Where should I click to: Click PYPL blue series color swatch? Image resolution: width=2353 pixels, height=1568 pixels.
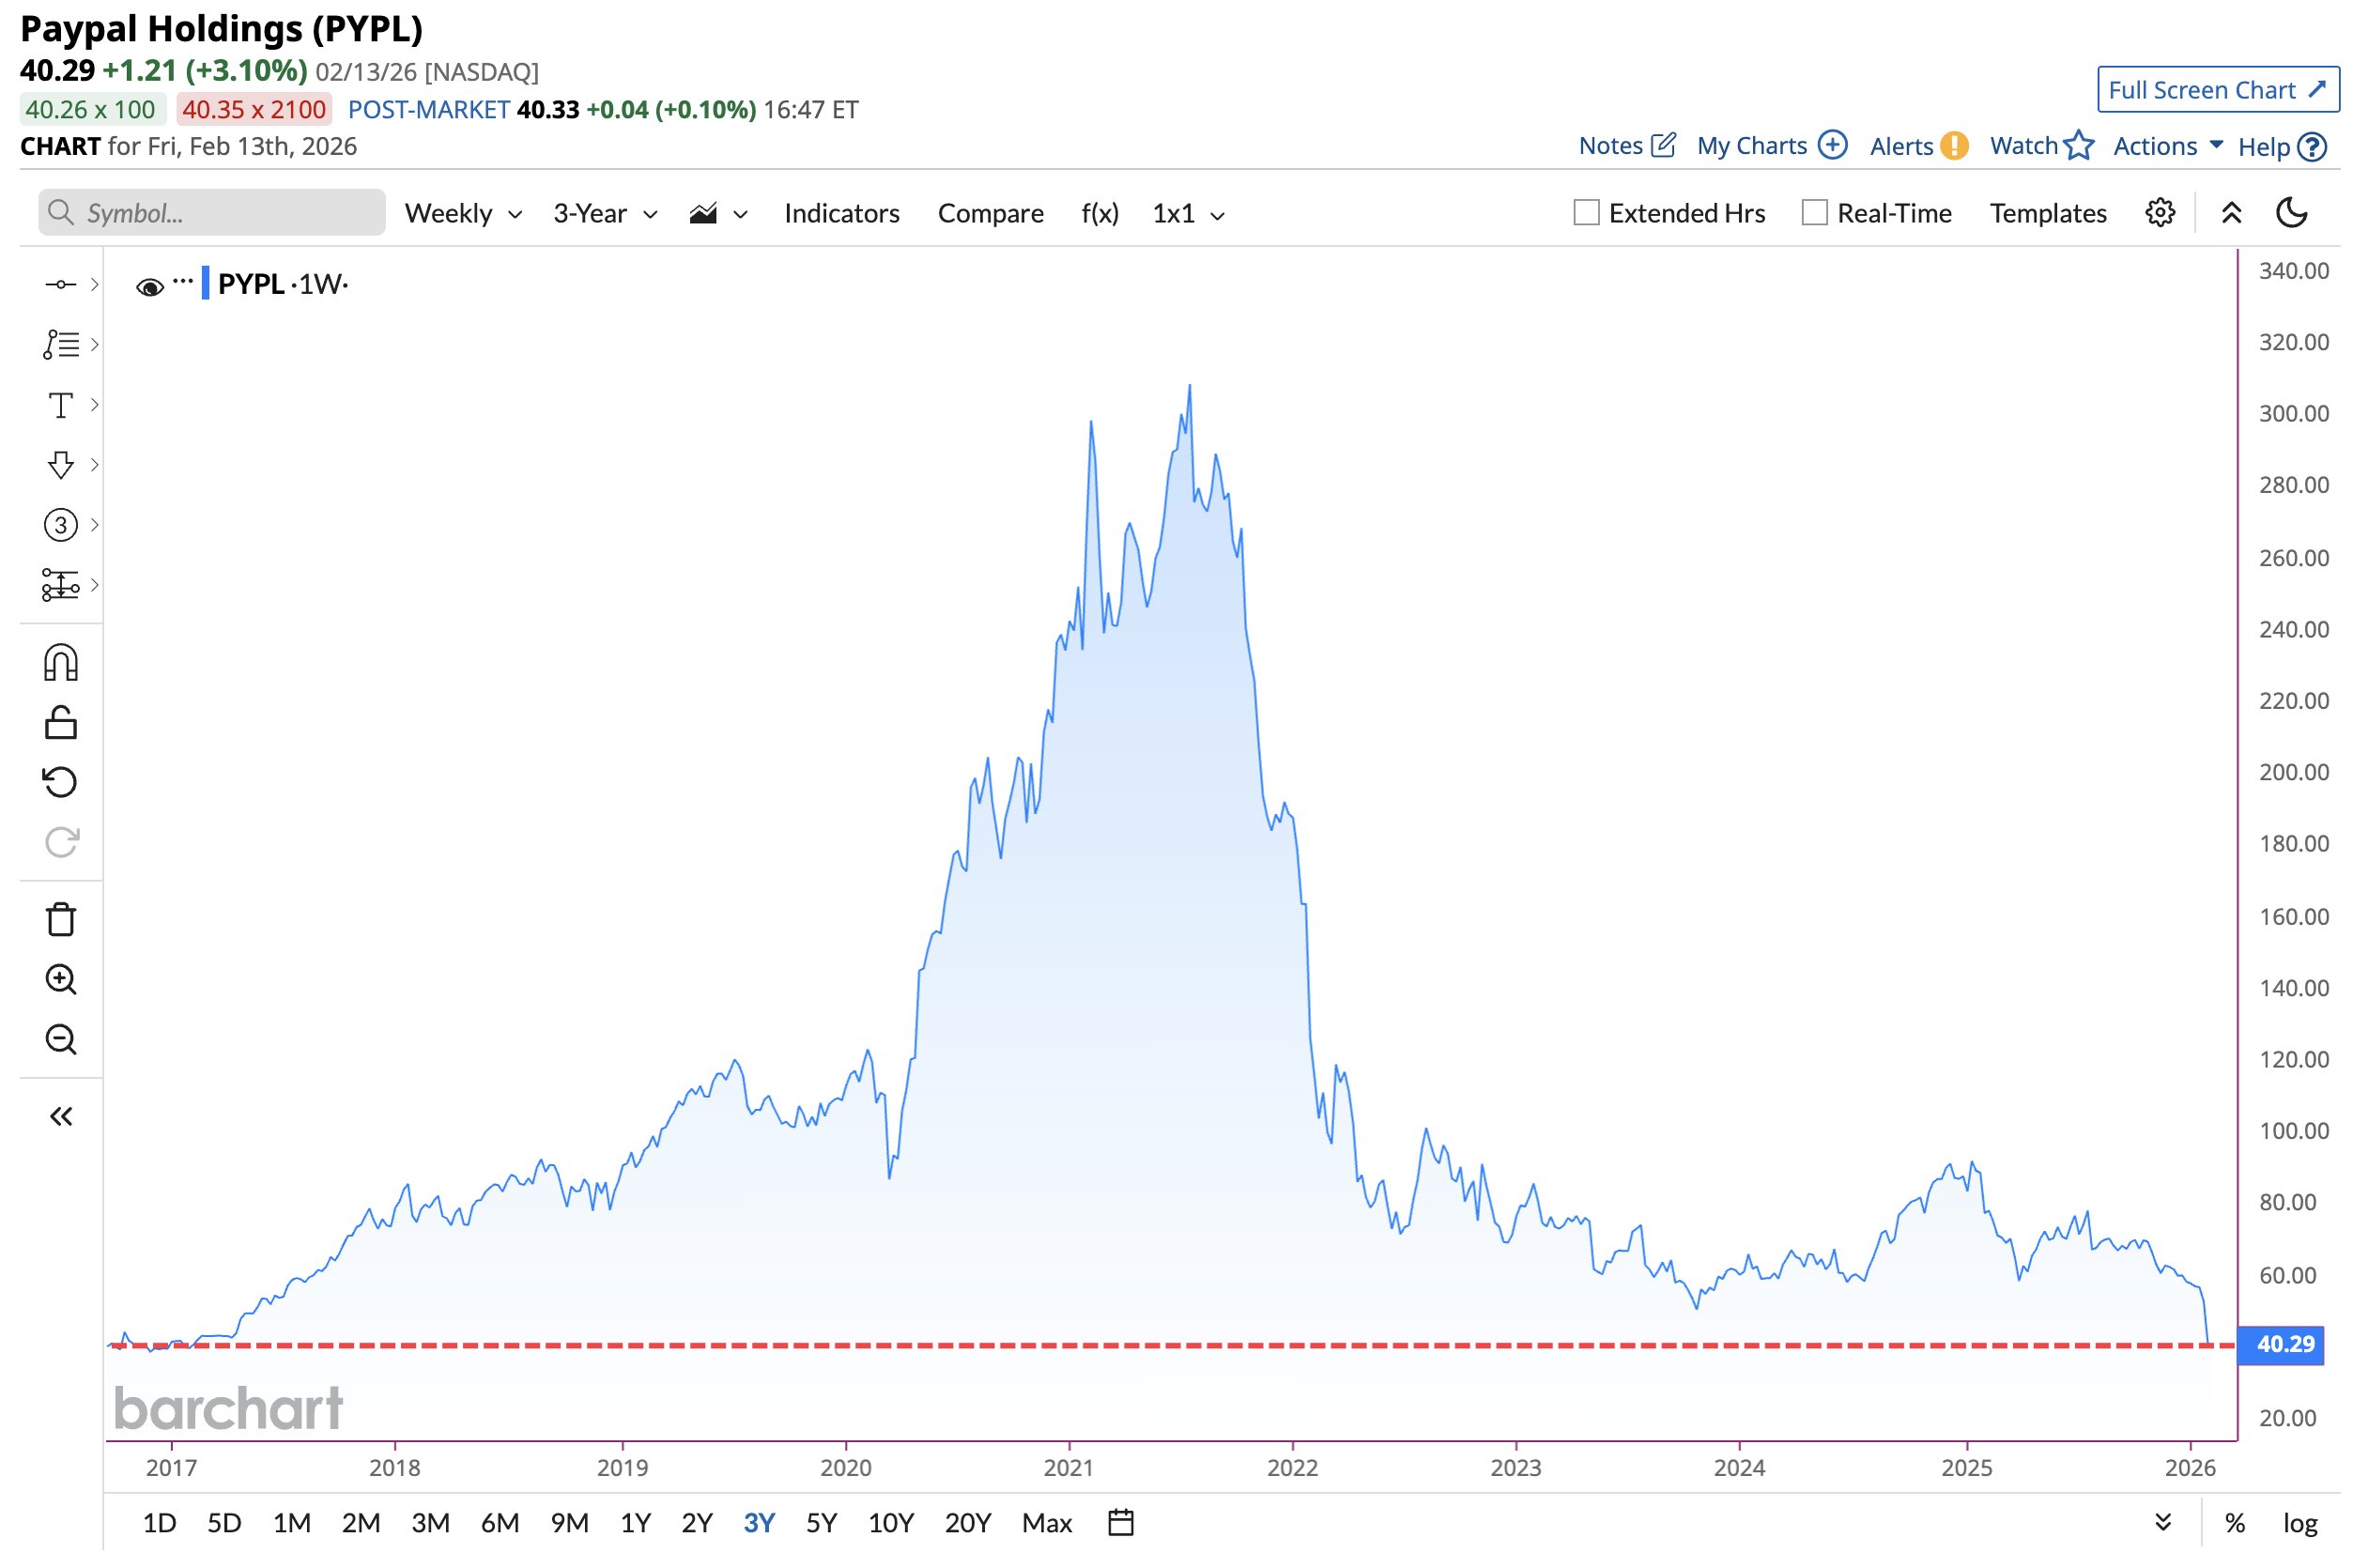(205, 284)
